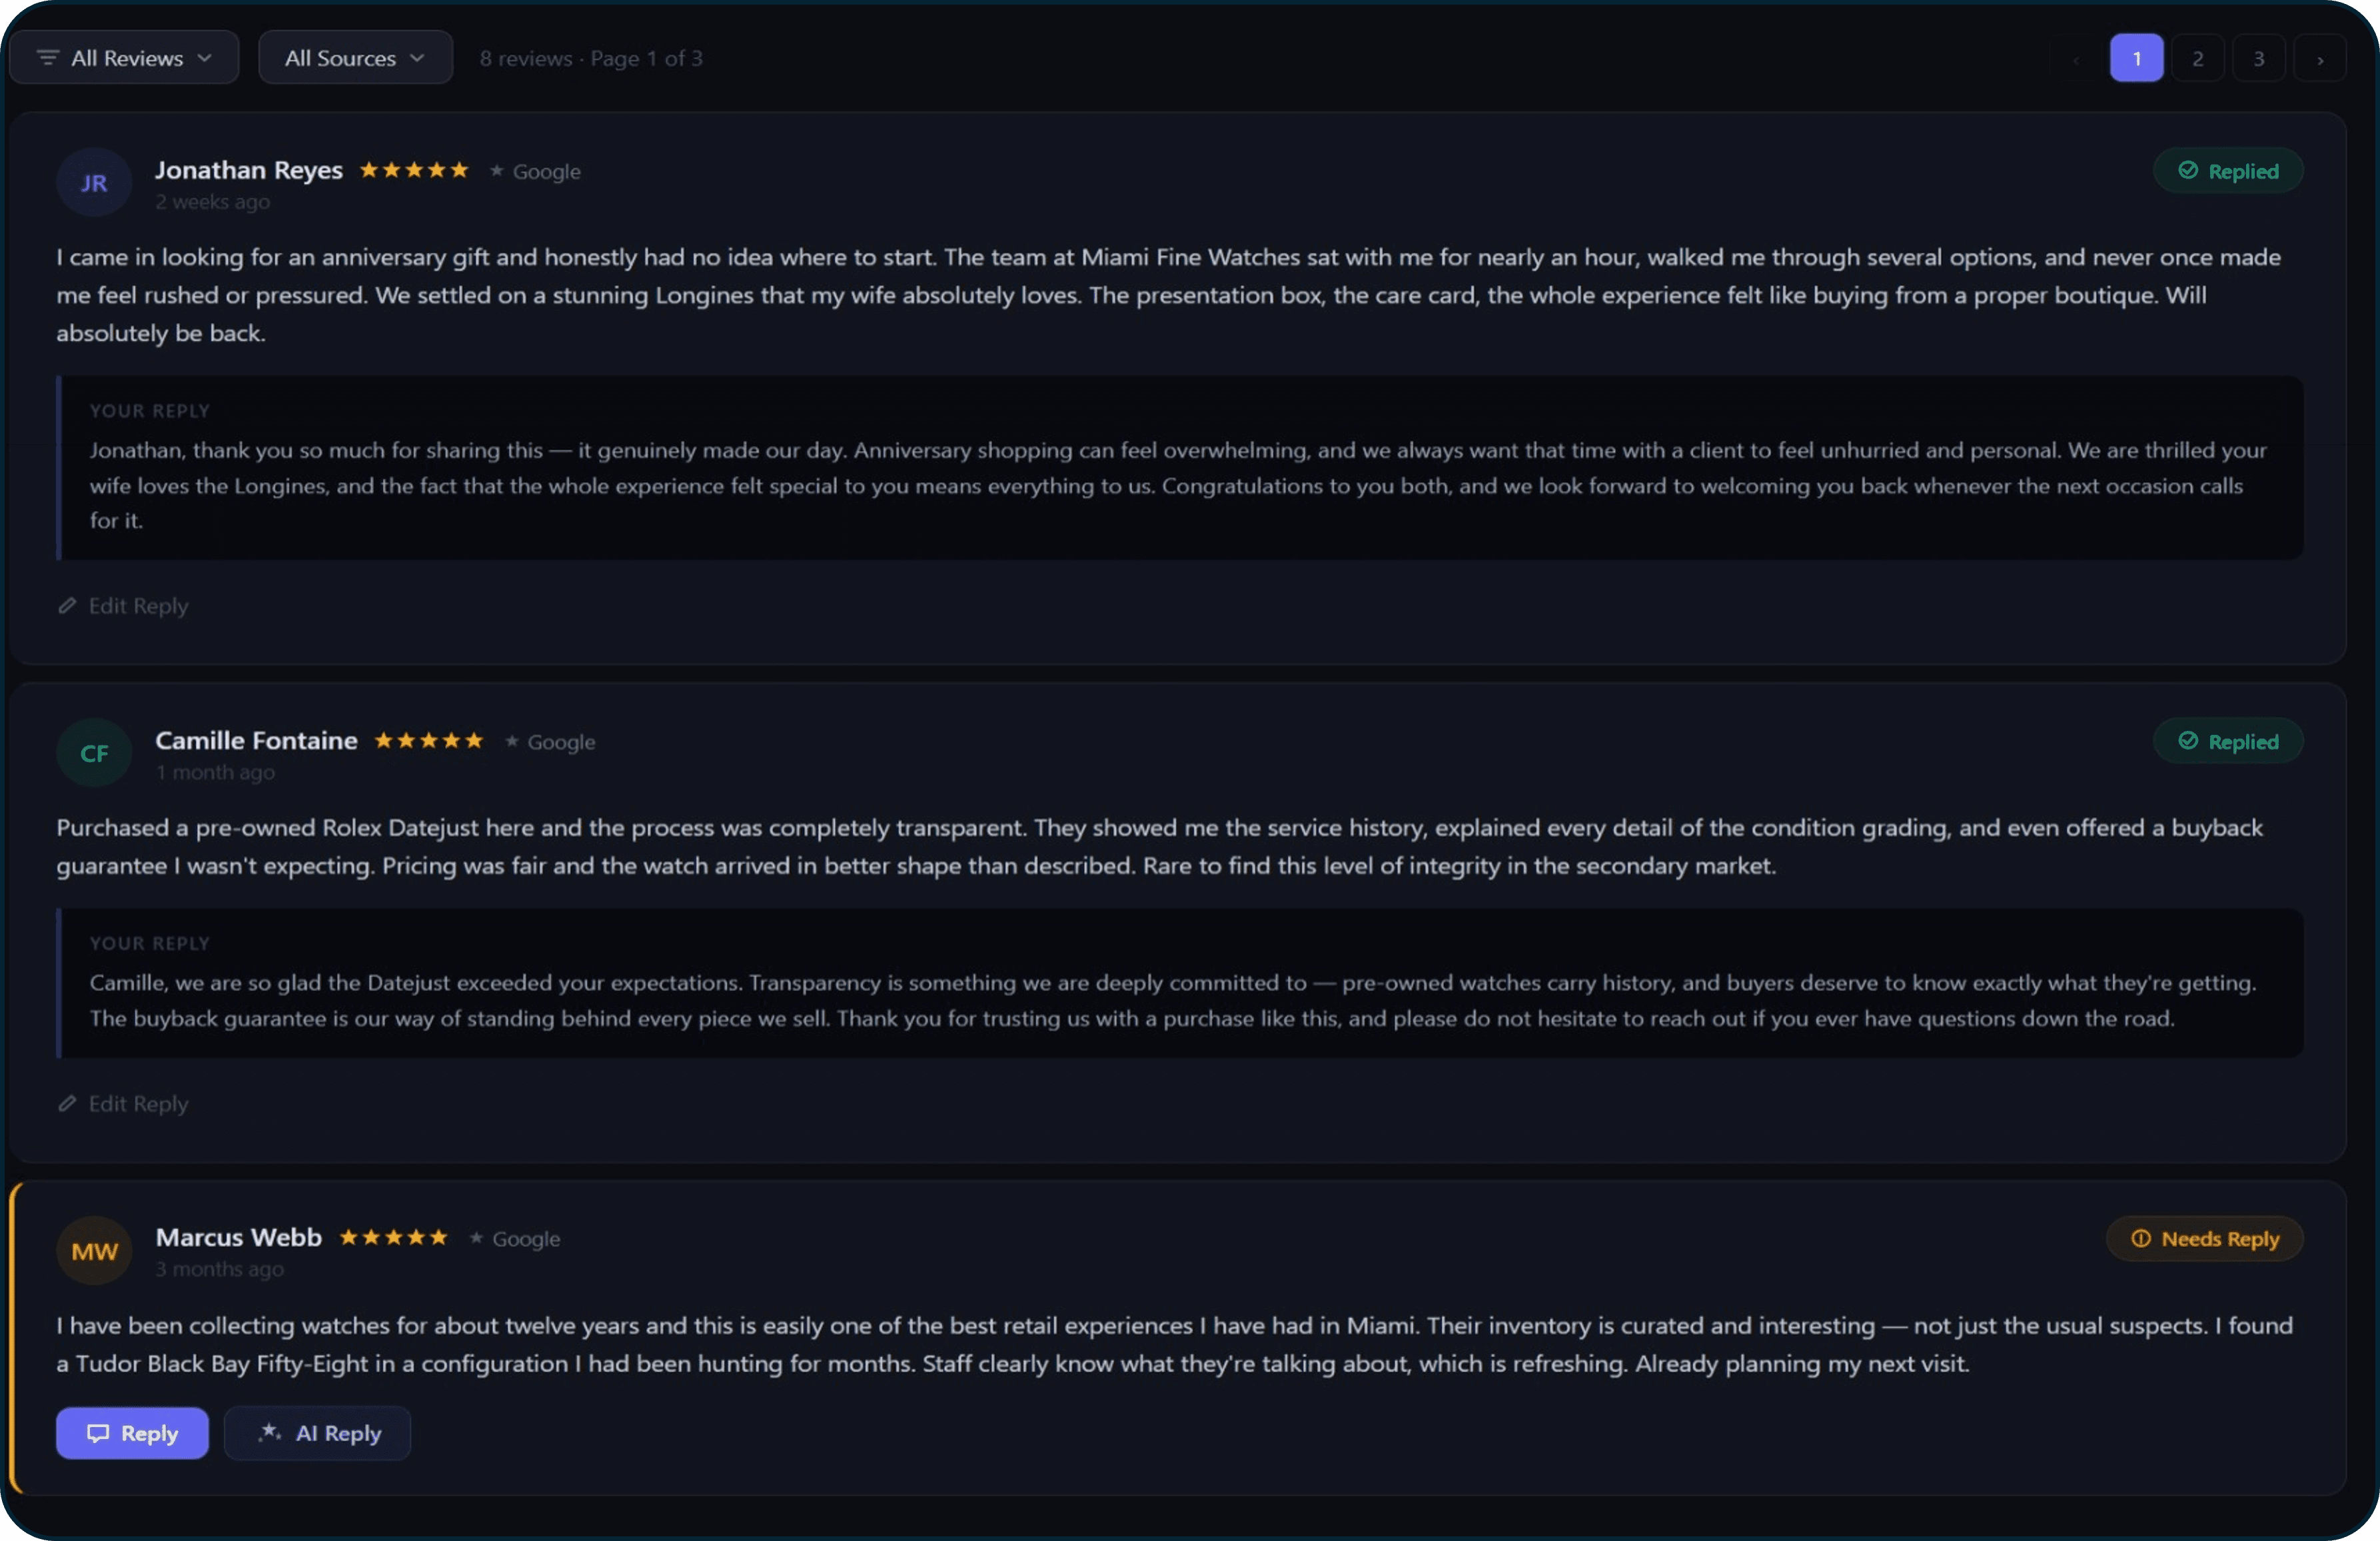This screenshot has height=1541, width=2380.
Task: Click the Replied badge on Camille Fontaine review
Action: click(2228, 741)
